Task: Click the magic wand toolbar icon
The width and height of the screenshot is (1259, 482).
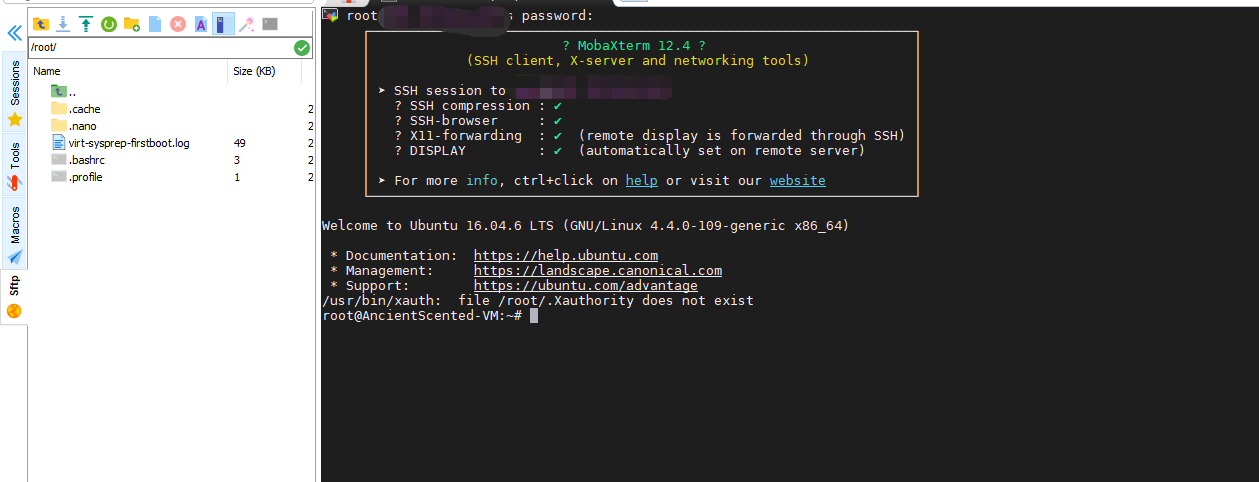Action: [x=246, y=23]
